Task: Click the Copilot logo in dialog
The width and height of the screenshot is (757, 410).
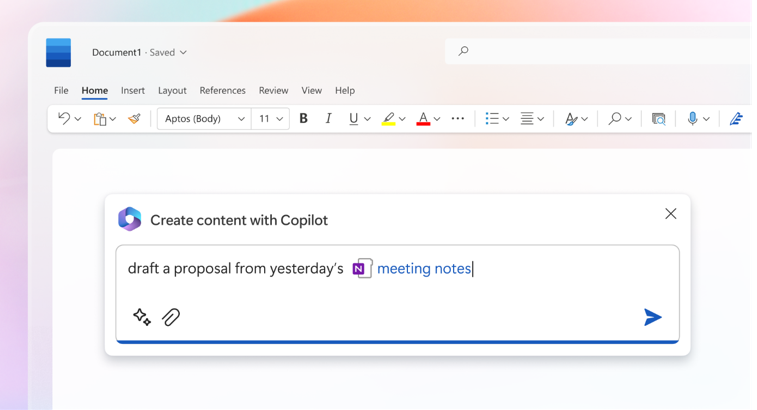Action: [x=129, y=219]
